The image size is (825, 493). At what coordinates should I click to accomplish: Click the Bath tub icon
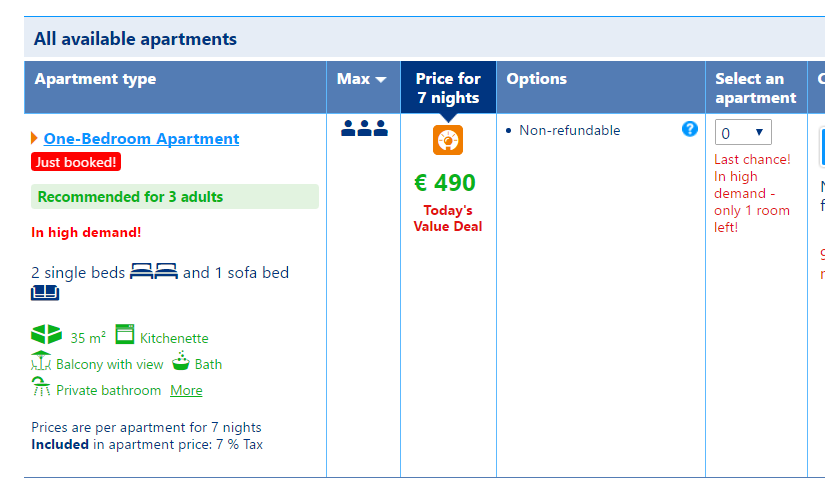click(180, 361)
